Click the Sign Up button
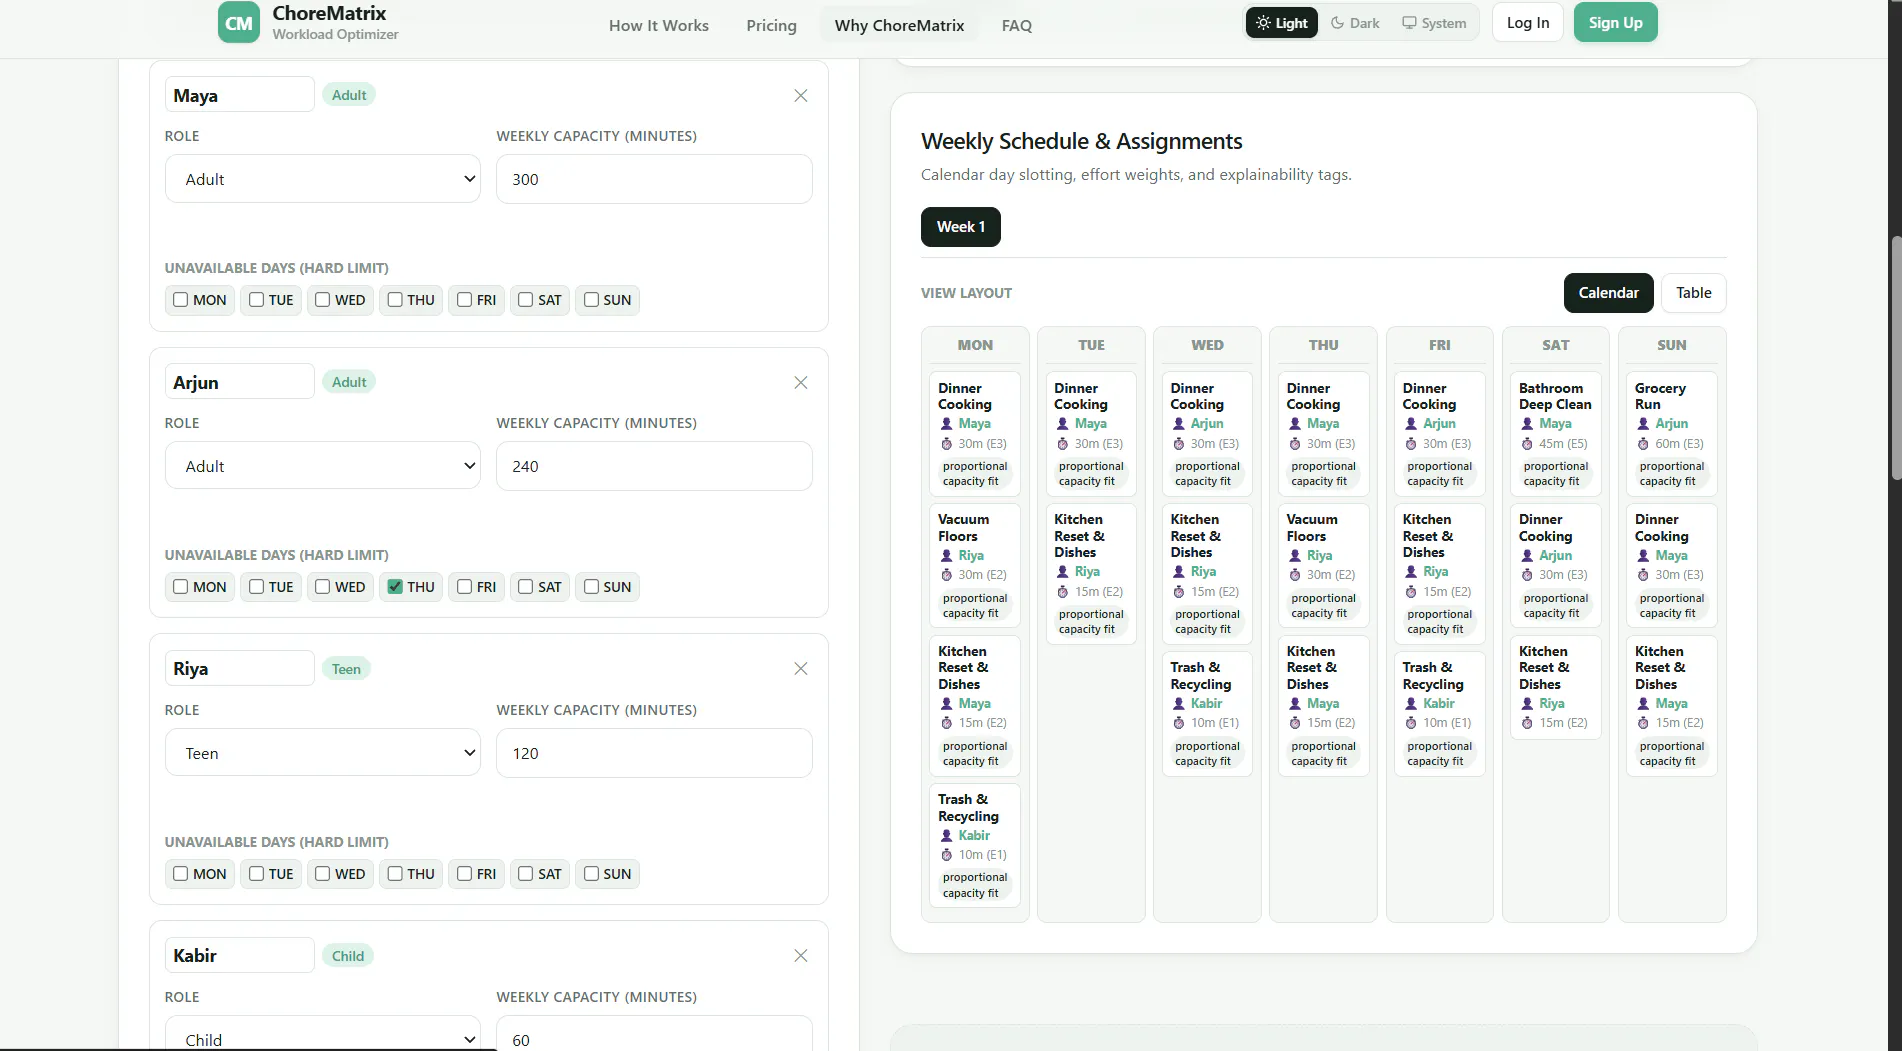Viewport: 1902px width, 1051px height. click(x=1615, y=23)
